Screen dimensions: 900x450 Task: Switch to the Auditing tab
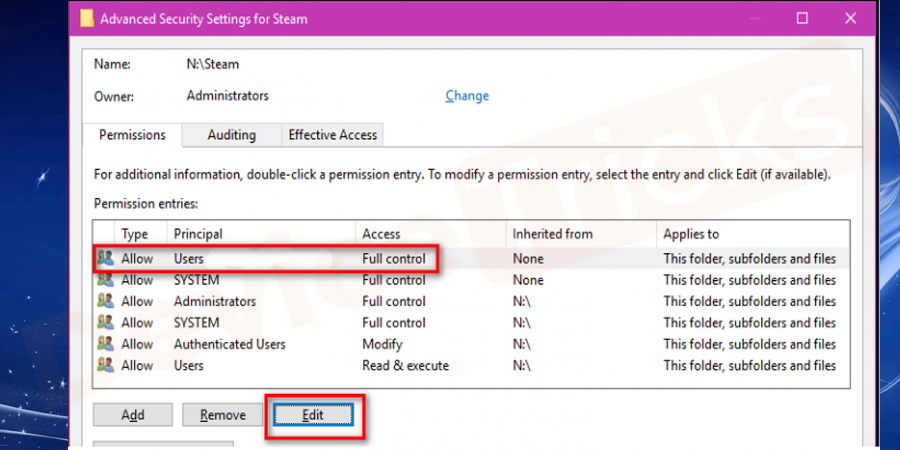[x=231, y=135]
